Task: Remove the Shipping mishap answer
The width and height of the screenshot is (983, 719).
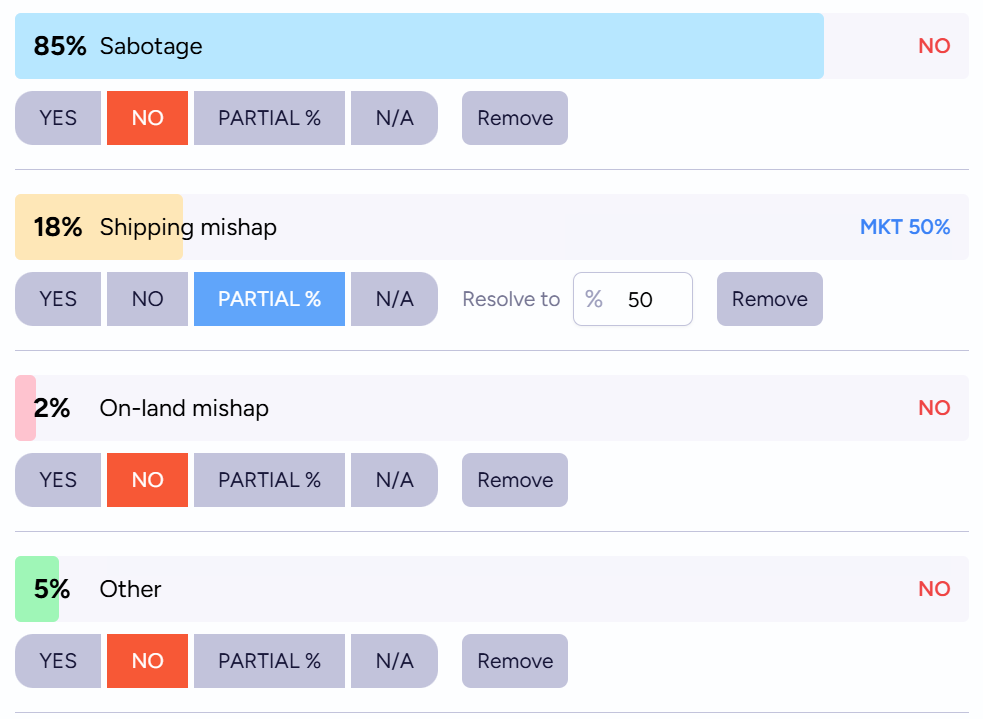Action: [x=769, y=299]
